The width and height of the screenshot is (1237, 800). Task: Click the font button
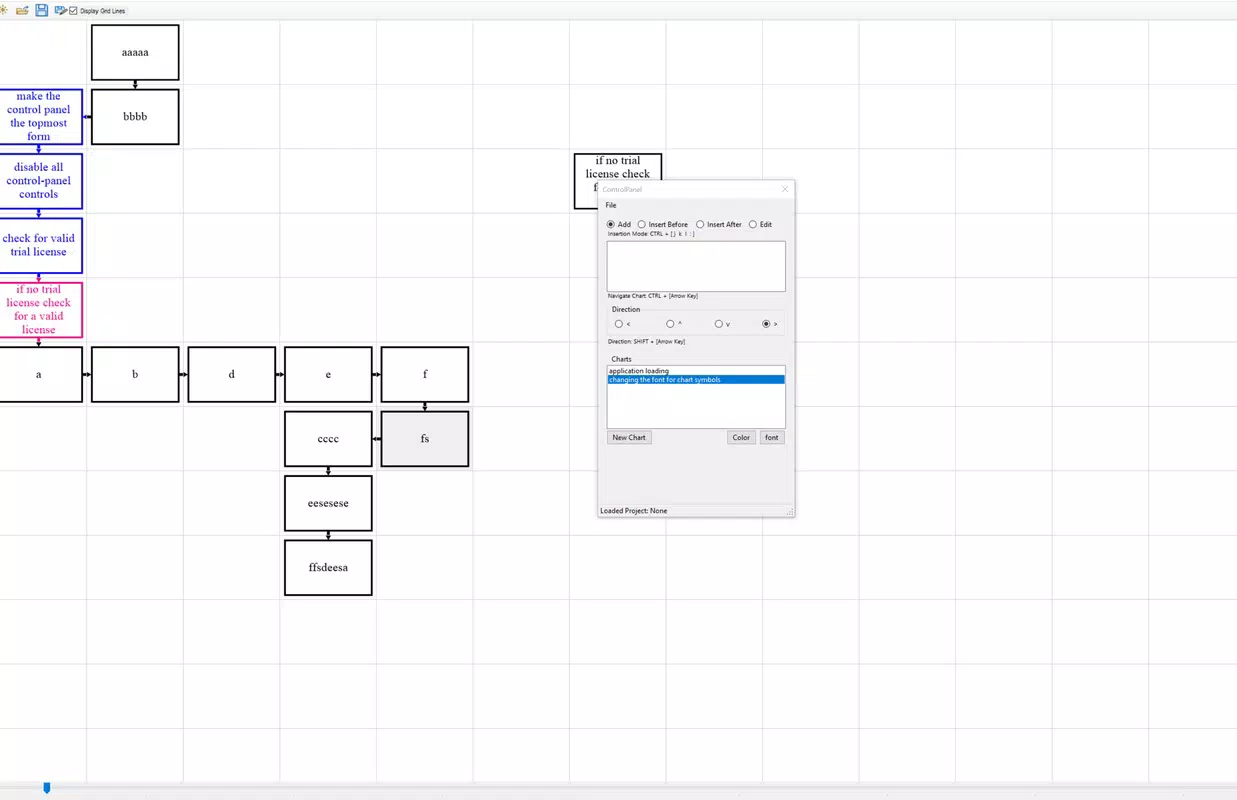[x=772, y=437]
